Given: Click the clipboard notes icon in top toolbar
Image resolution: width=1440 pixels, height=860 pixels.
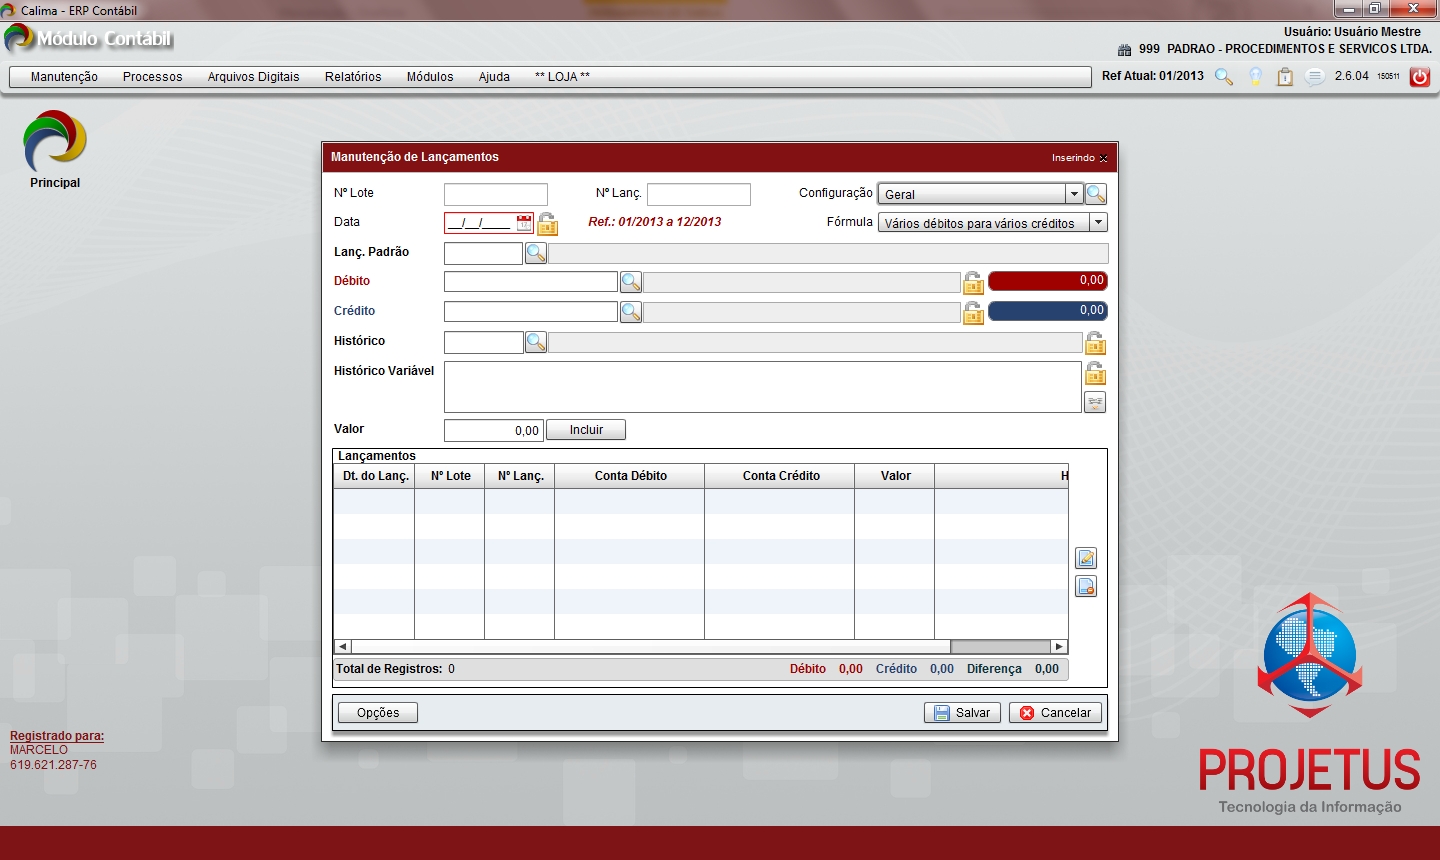Looking at the screenshot, I should (1285, 77).
